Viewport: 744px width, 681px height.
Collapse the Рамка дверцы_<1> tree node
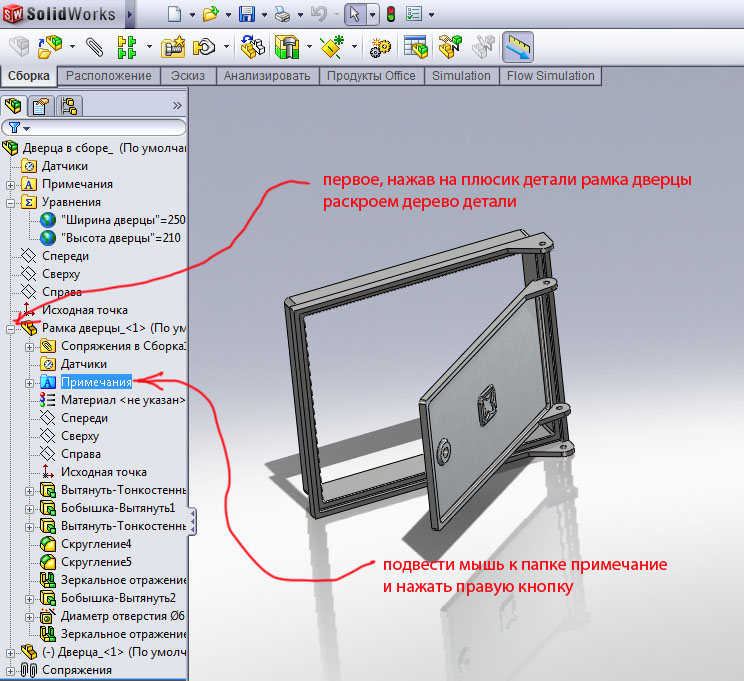point(10,328)
